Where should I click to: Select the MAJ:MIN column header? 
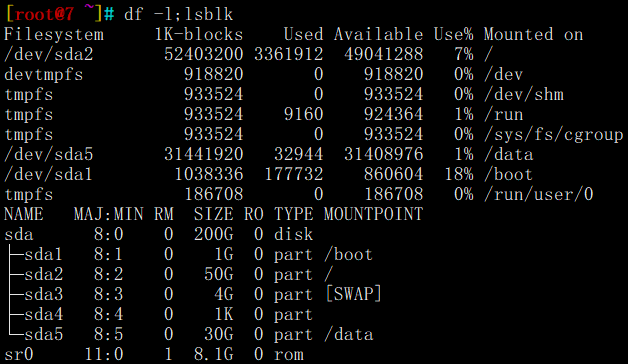[x=109, y=214]
